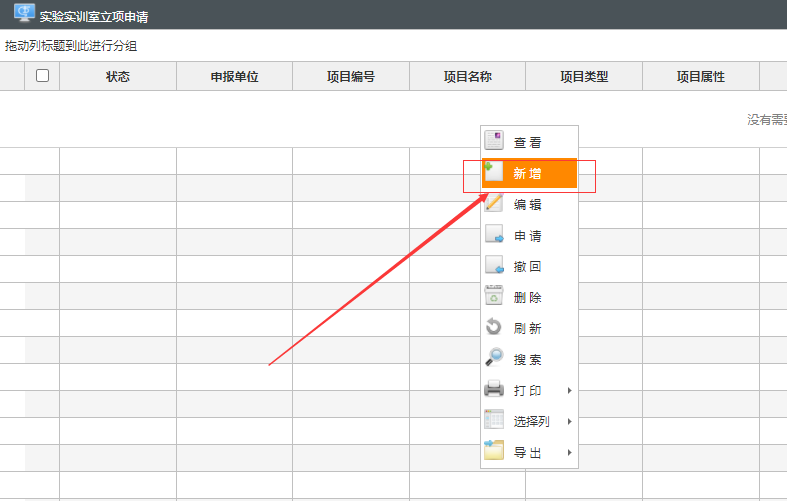This screenshot has height=501, width=787.
Task: Click the Withdraw (撤回) icon
Action: point(494,266)
